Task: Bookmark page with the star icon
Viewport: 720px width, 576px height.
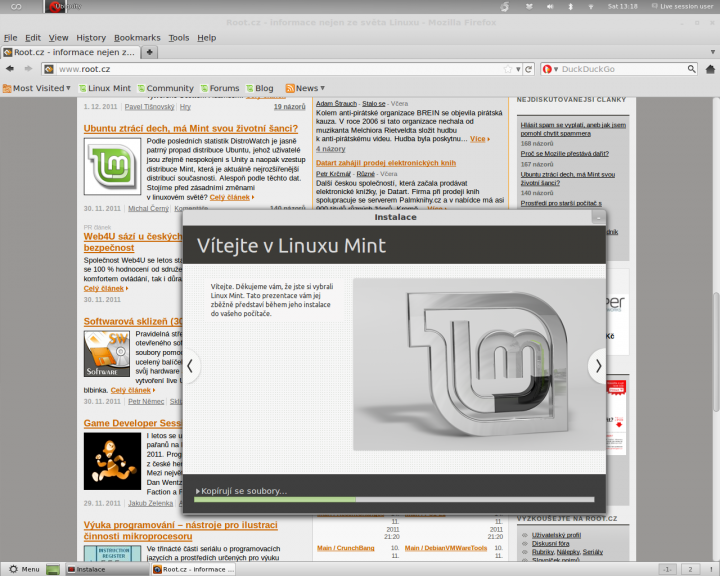Action: pos(507,69)
